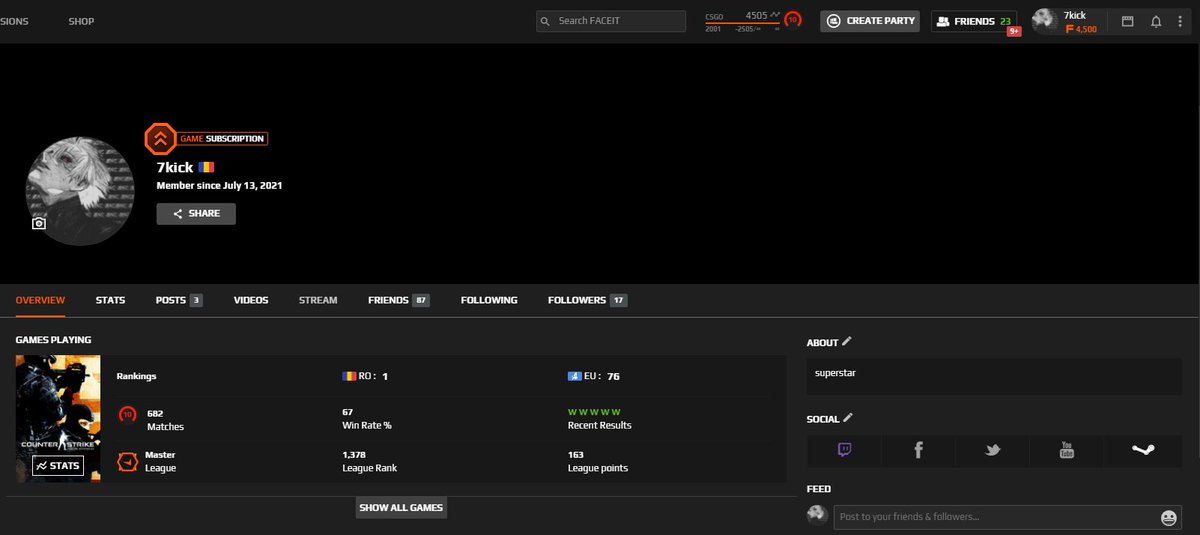Click the W W W W W recent results

coord(594,412)
